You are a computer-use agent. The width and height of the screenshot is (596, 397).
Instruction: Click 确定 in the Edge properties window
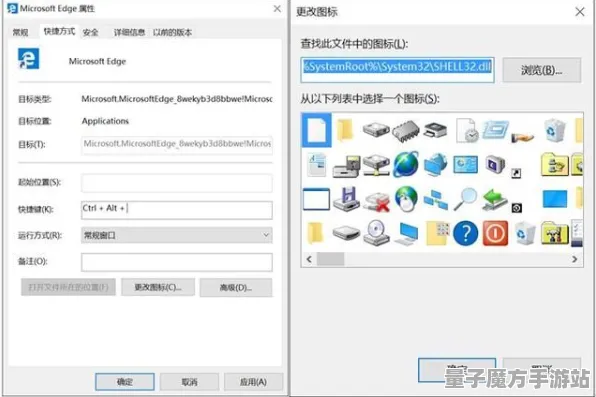point(125,382)
